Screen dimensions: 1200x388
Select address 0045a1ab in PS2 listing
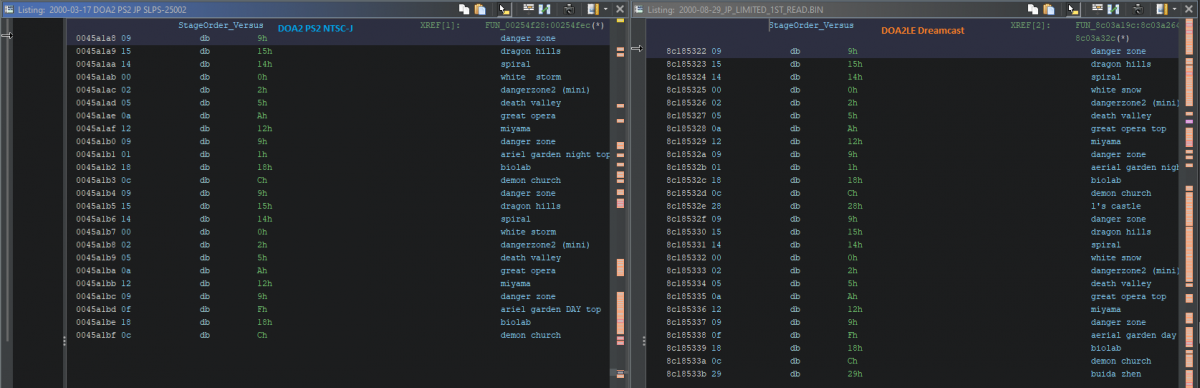[96, 76]
